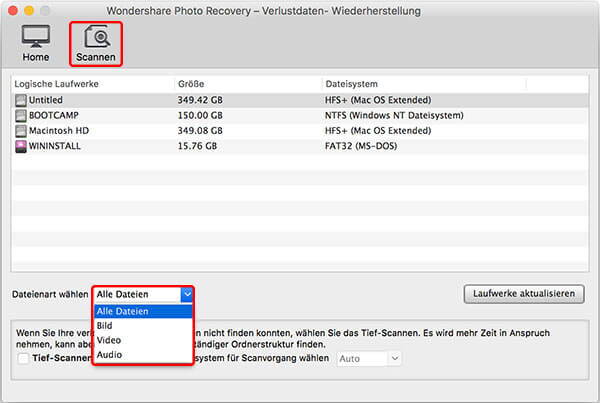
Task: Minimize the window with the yellow button
Action: coord(29,11)
